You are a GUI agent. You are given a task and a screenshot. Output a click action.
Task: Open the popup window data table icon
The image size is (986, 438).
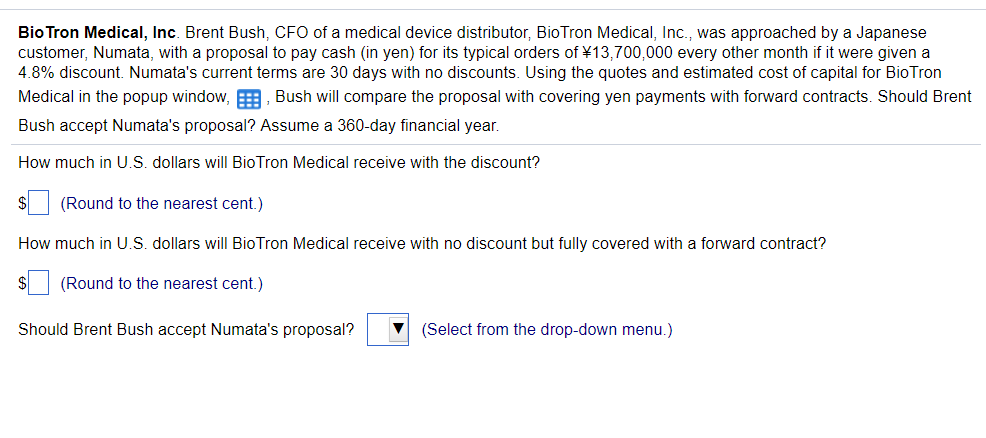249,99
